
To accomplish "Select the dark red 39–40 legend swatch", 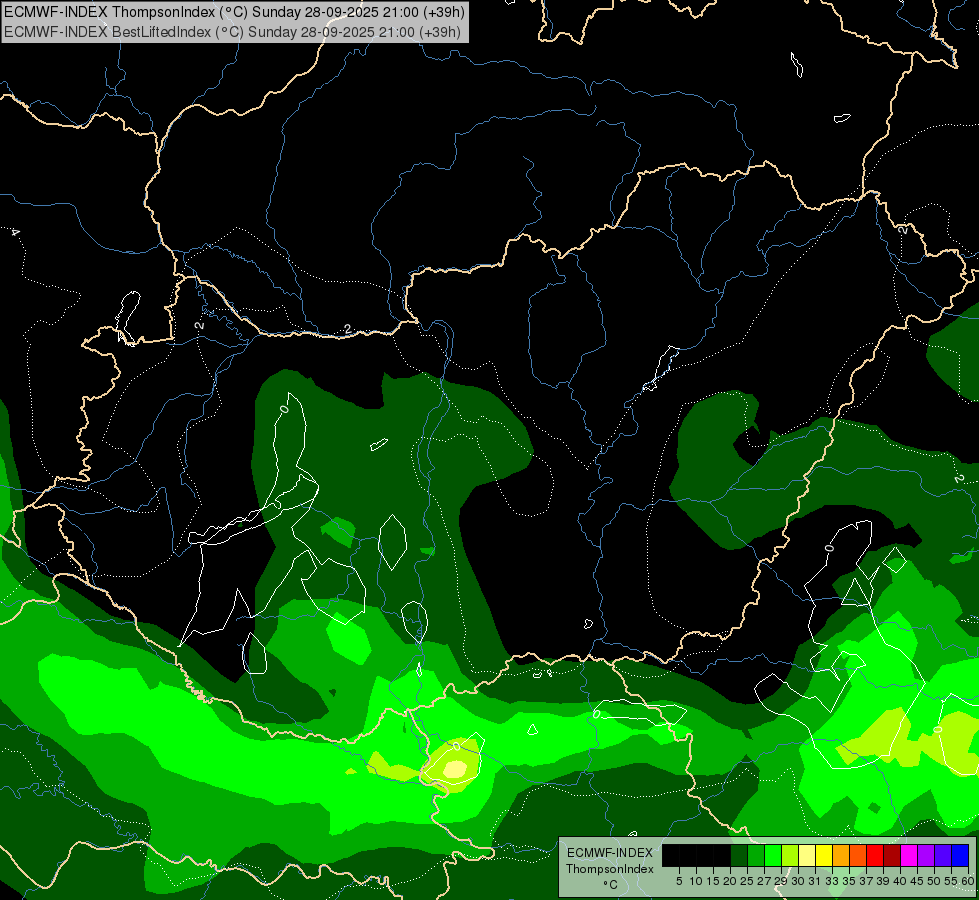I will (x=893, y=855).
